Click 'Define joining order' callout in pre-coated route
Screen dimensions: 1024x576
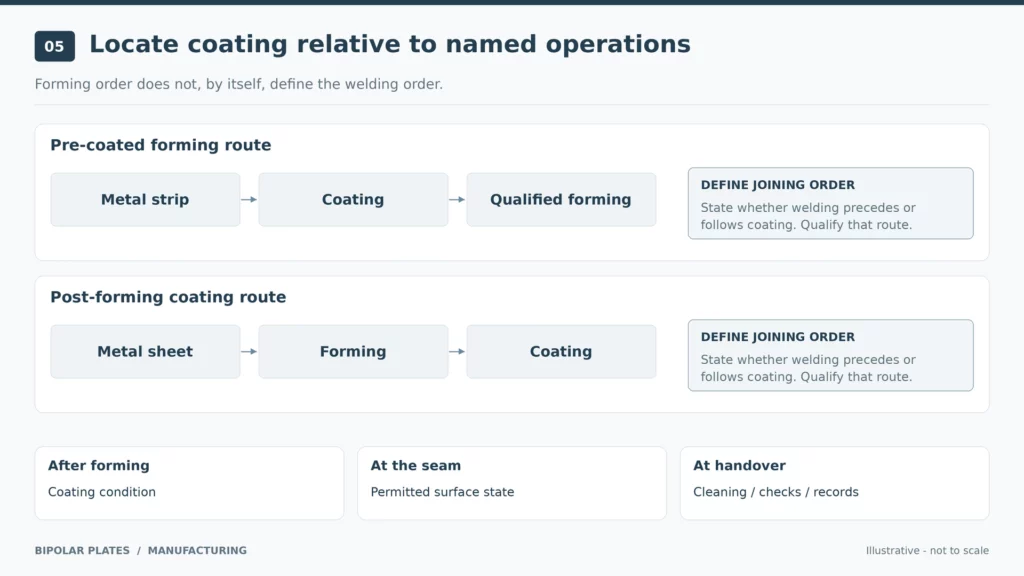tap(831, 204)
